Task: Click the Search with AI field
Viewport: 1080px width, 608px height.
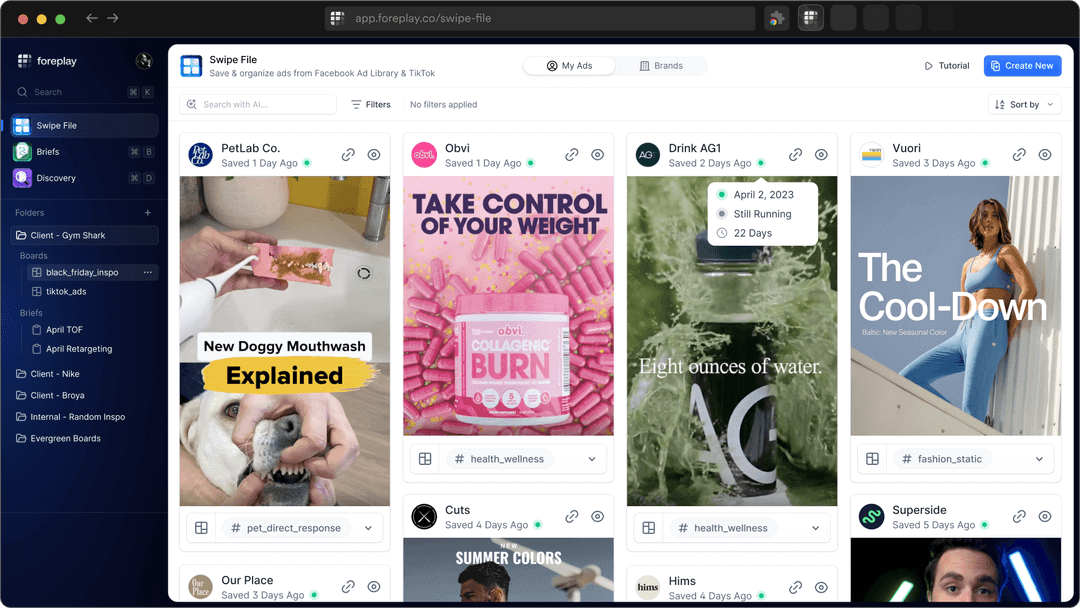Action: tap(258, 104)
